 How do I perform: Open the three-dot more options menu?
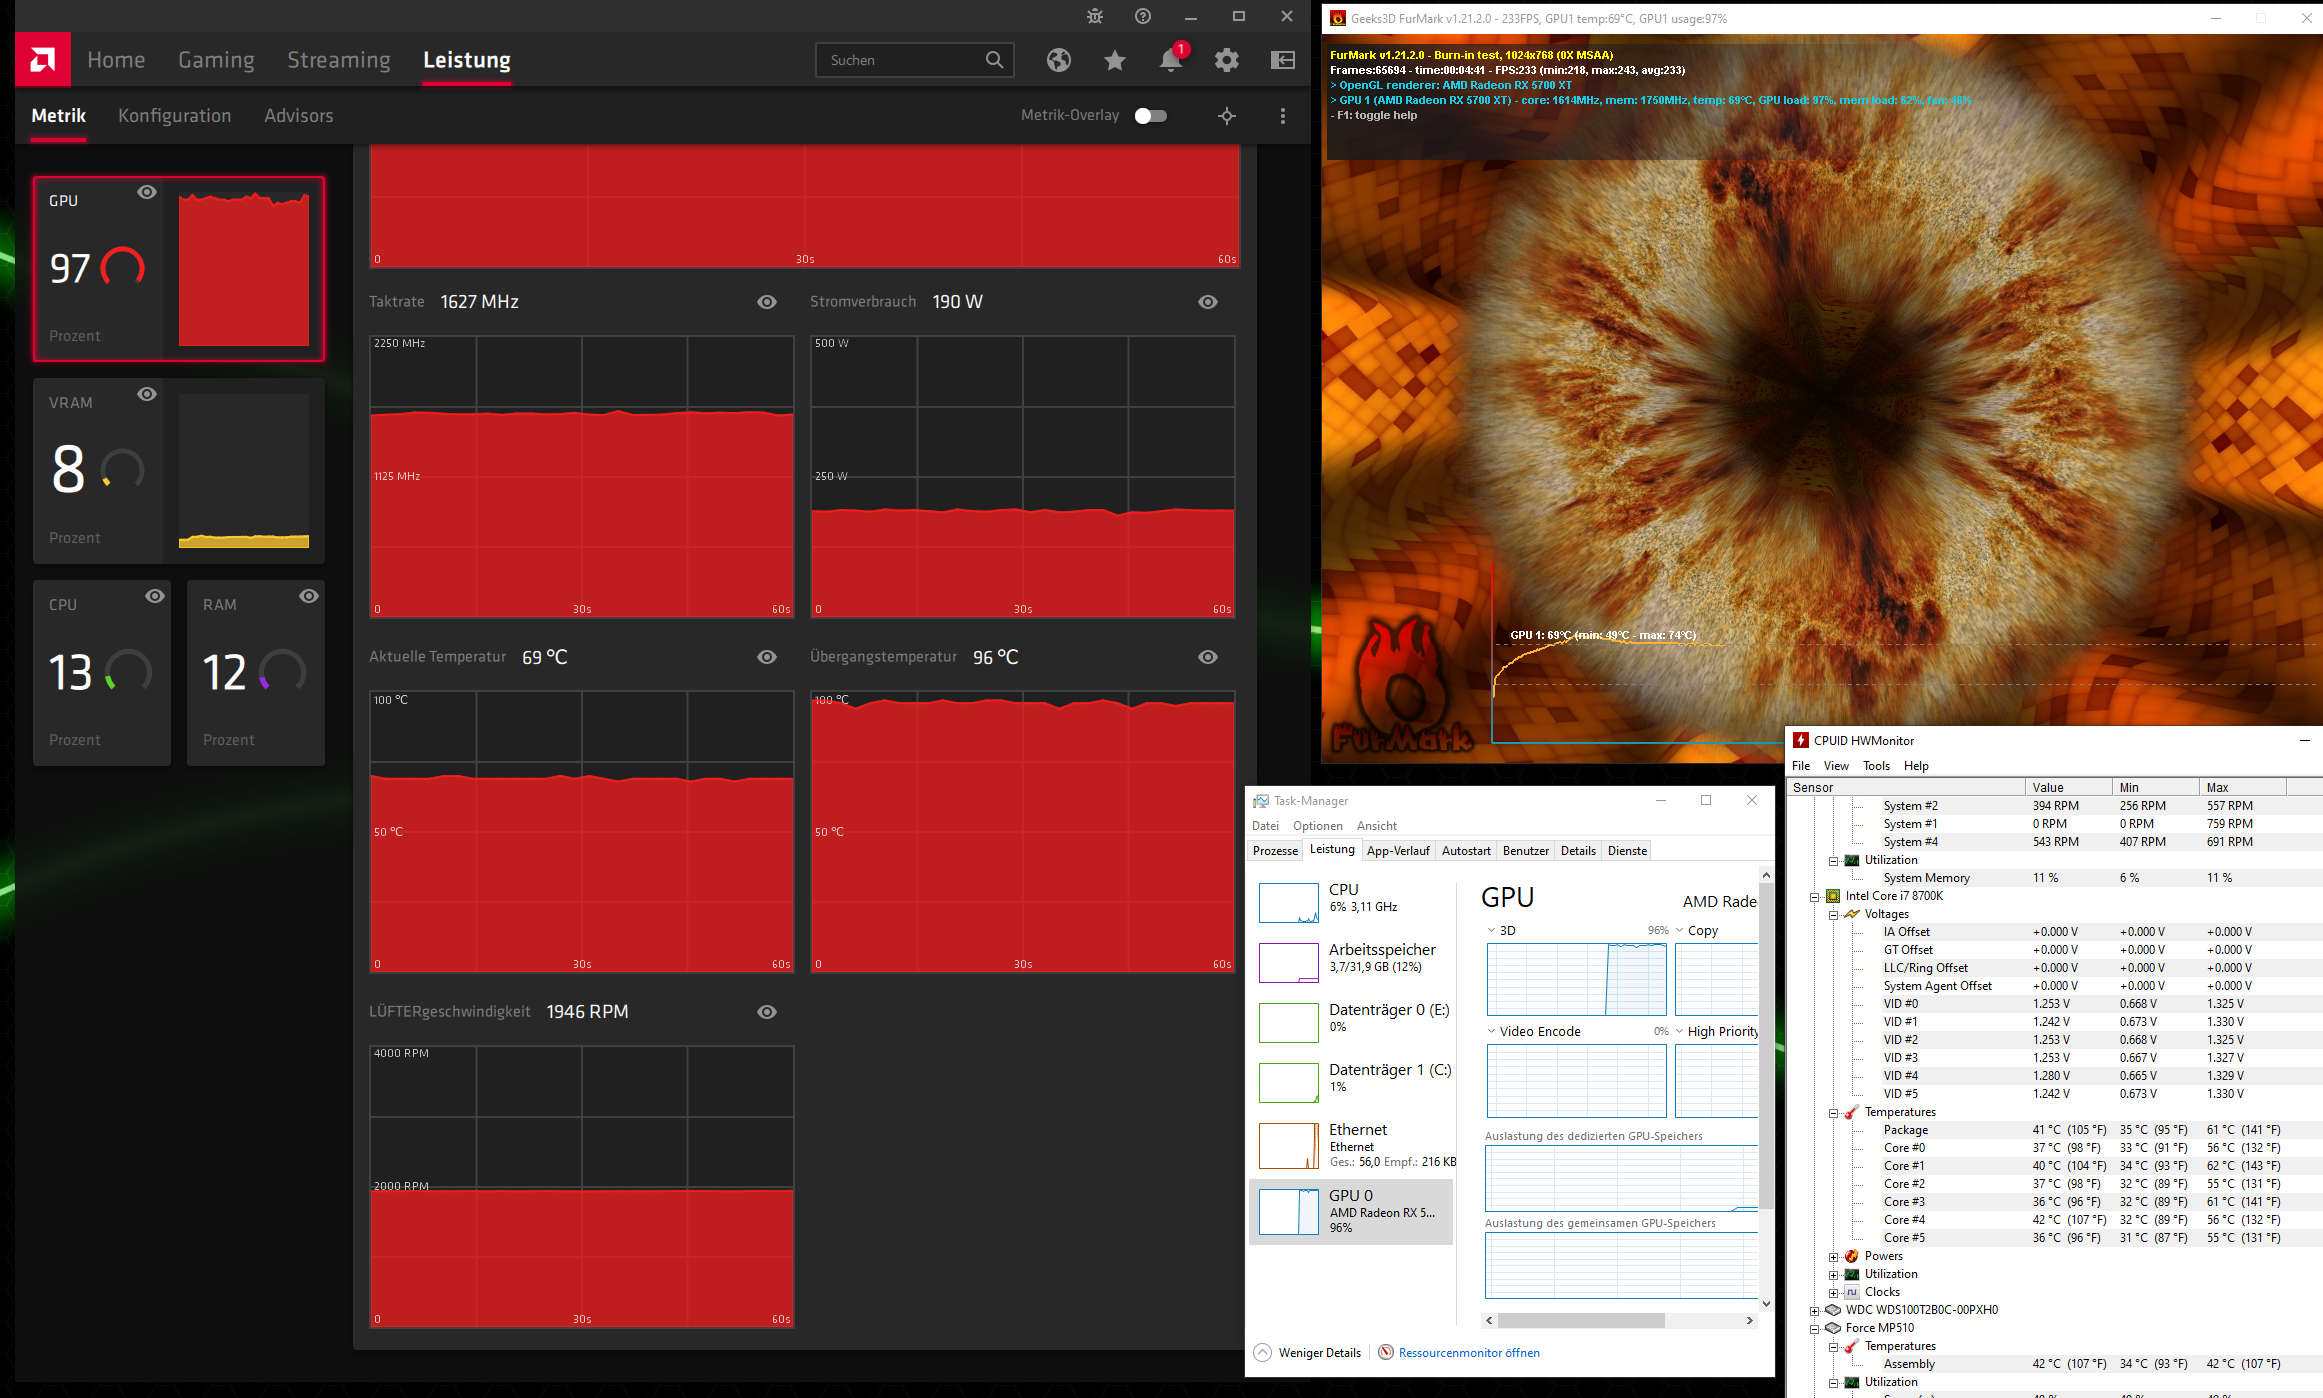coord(1283,116)
